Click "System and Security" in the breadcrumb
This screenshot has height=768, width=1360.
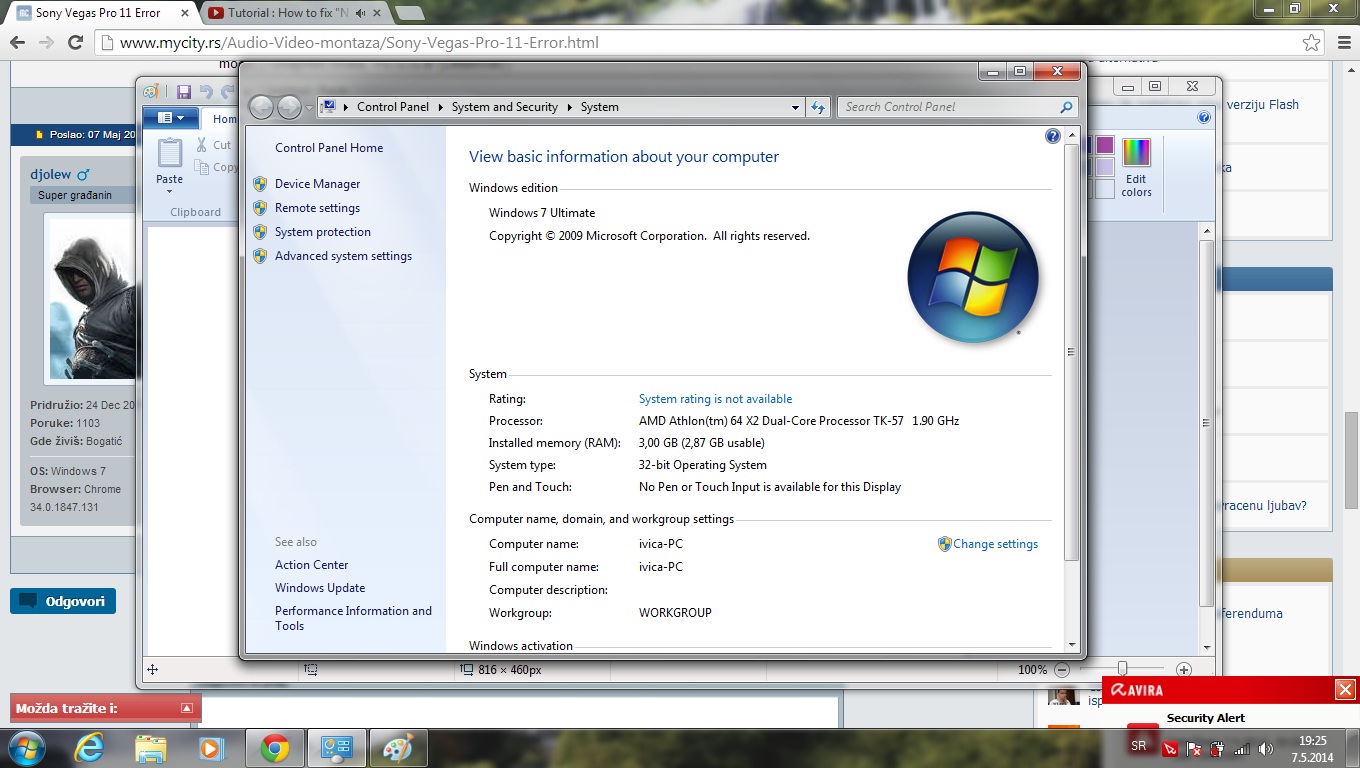504,107
